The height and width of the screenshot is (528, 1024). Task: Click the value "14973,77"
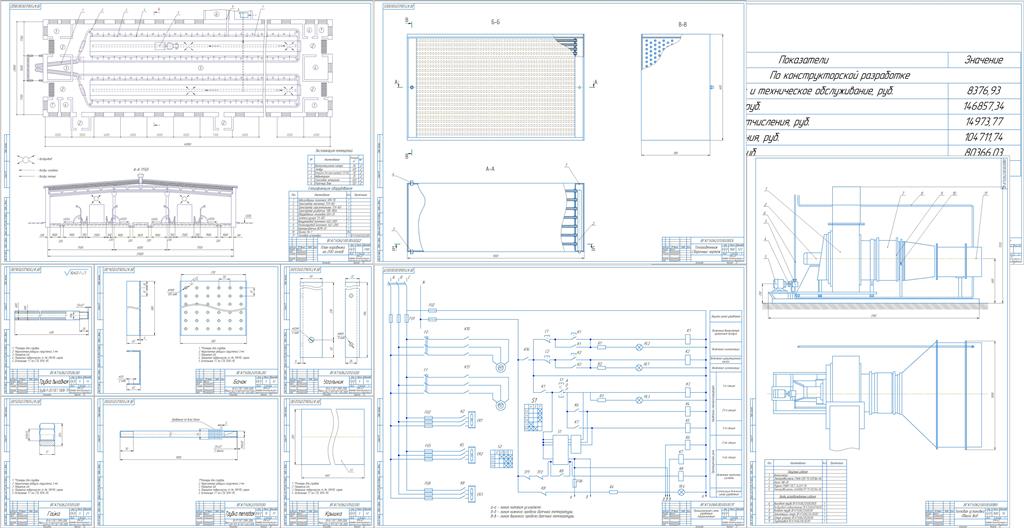[x=983, y=122]
